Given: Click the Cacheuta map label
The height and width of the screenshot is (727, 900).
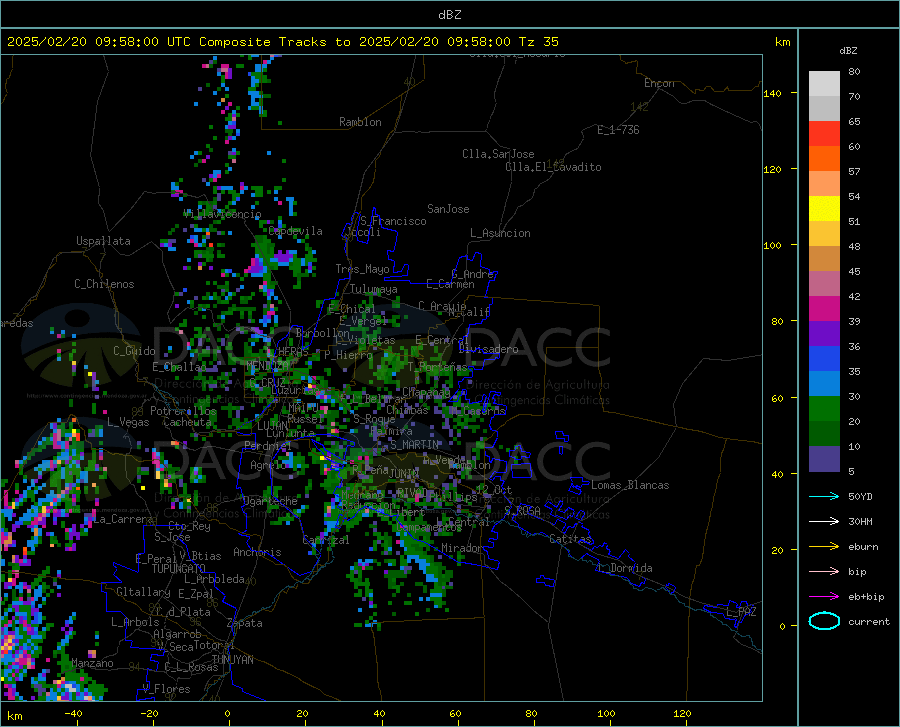Looking at the screenshot, I should click(x=187, y=422).
